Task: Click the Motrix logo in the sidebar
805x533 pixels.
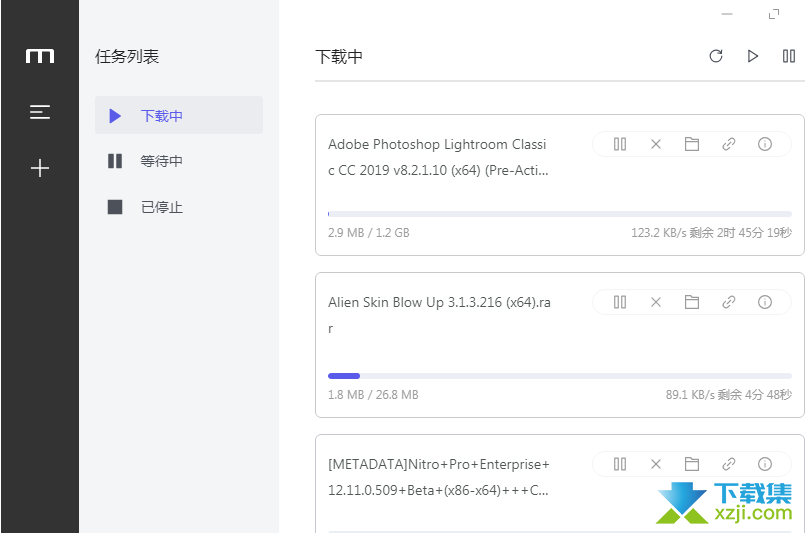Action: 40,56
